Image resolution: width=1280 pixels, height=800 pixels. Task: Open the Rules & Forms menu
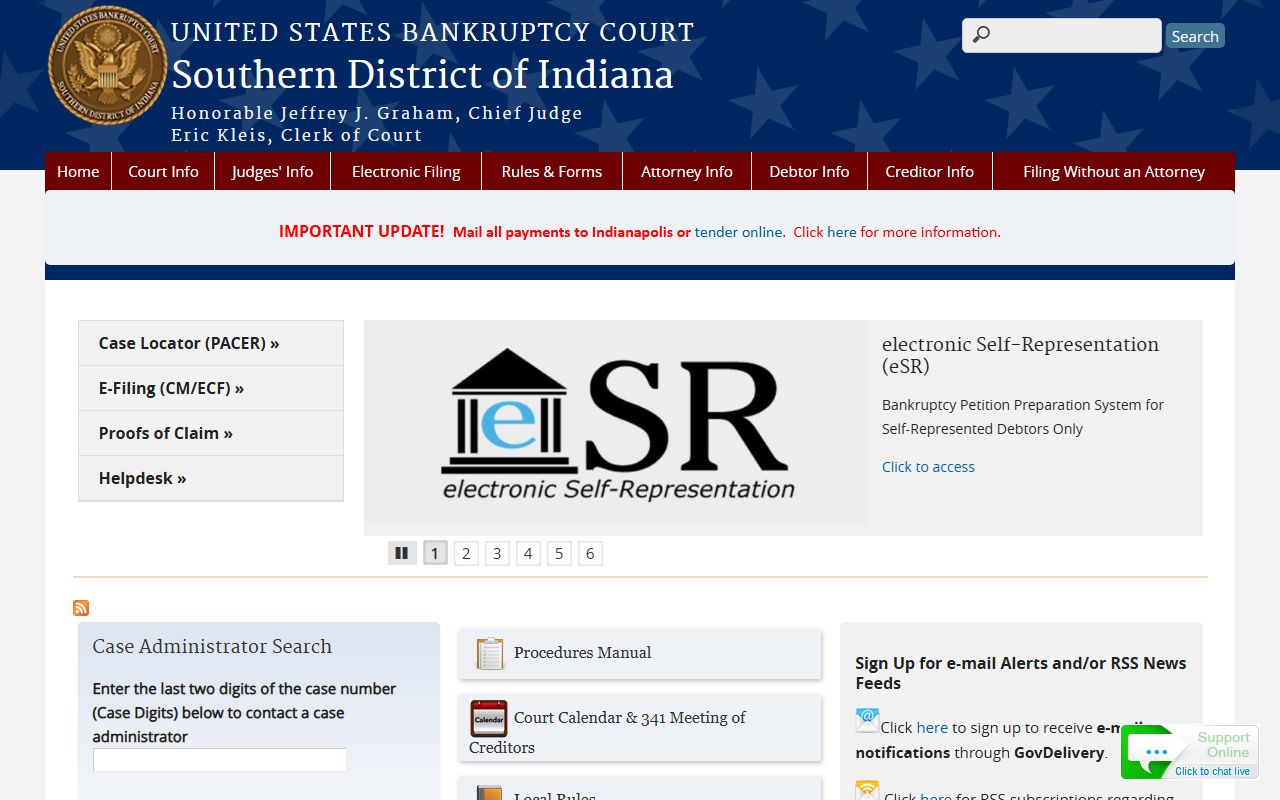click(x=552, y=171)
